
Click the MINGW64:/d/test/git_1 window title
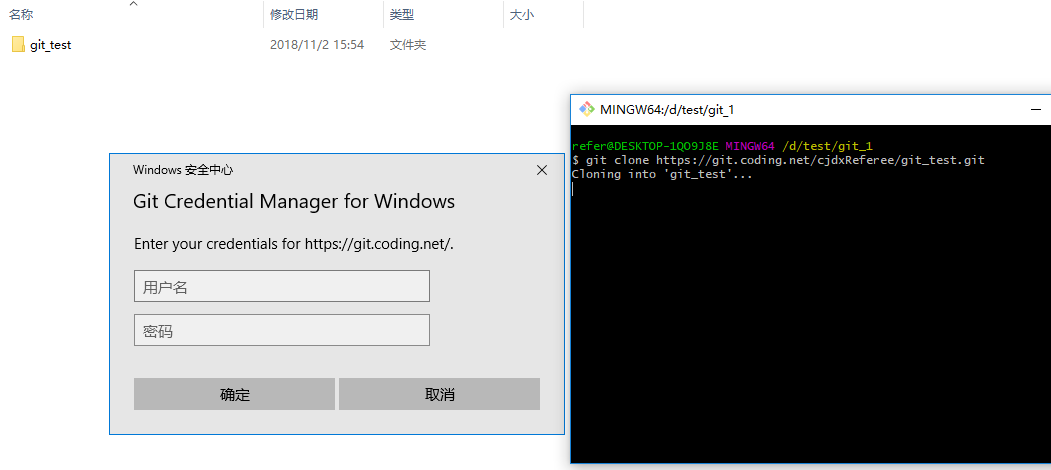(667, 110)
